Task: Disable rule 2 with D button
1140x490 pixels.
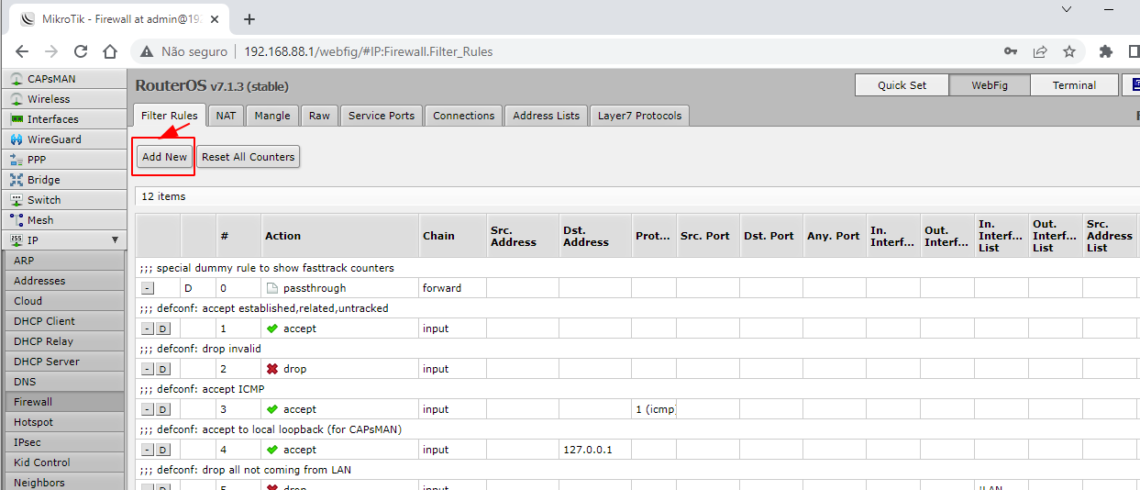Action: tap(163, 369)
